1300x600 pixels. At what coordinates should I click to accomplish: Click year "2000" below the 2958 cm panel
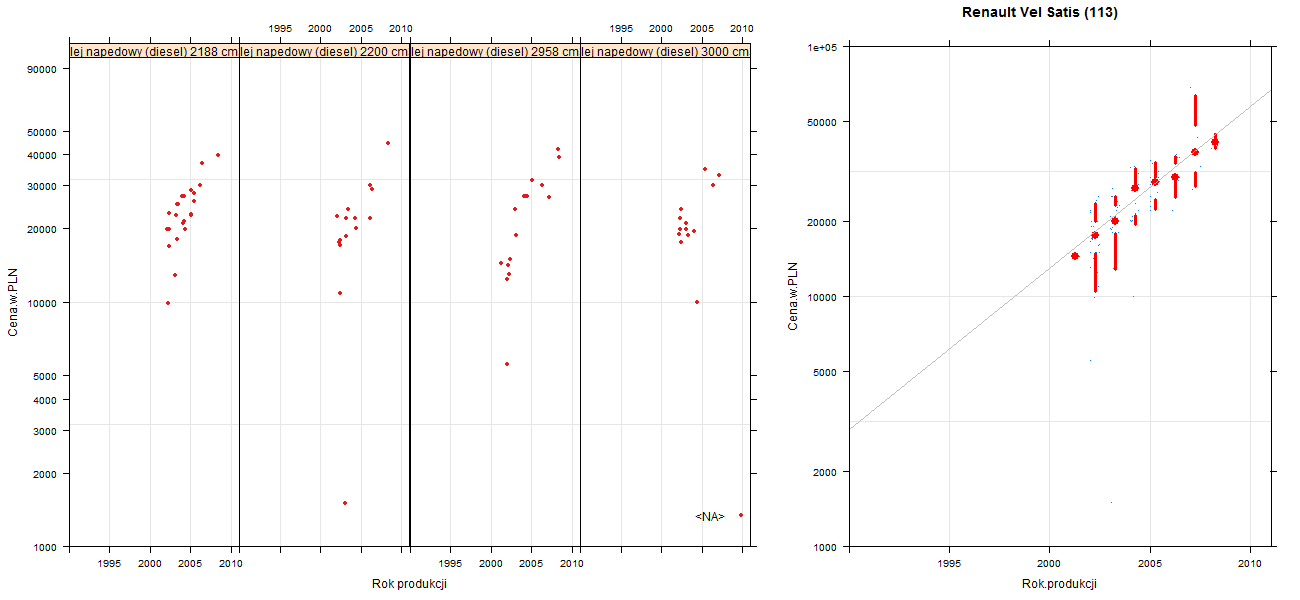point(491,564)
